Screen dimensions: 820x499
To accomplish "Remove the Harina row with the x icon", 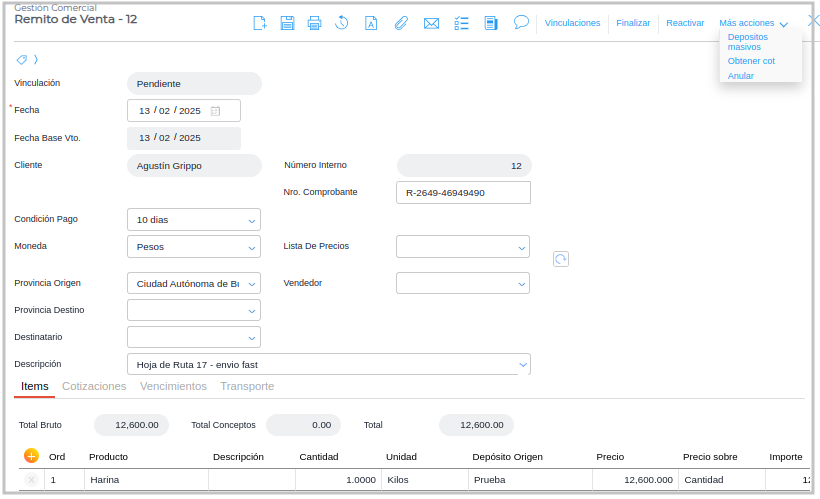I will click(31, 480).
